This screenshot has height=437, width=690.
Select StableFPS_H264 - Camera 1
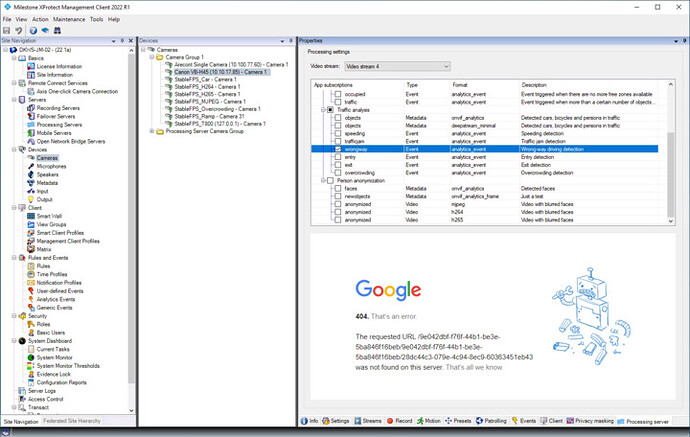pyautogui.click(x=205, y=86)
